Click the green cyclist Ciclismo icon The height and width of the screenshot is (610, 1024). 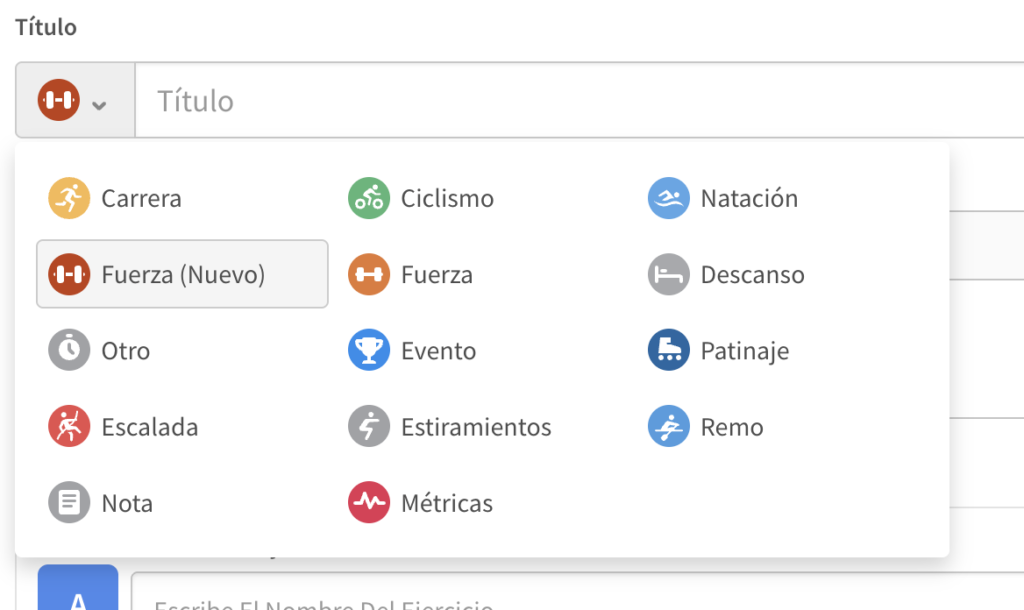pyautogui.click(x=368, y=198)
